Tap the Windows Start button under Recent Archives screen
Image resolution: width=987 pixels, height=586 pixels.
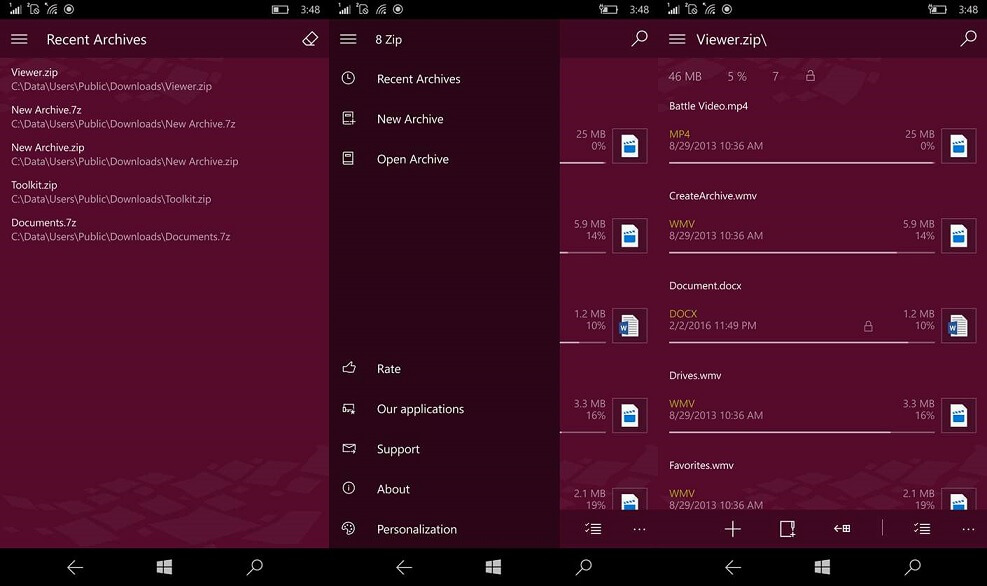pyautogui.click(x=164, y=567)
